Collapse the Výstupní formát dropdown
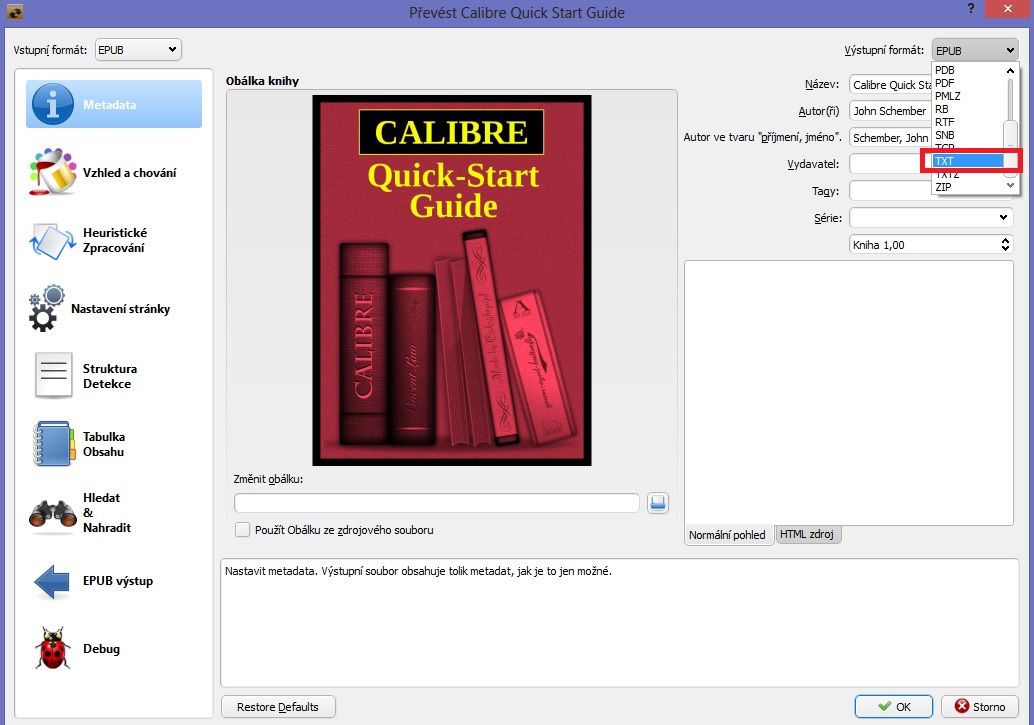This screenshot has height=725, width=1034. 975,50
